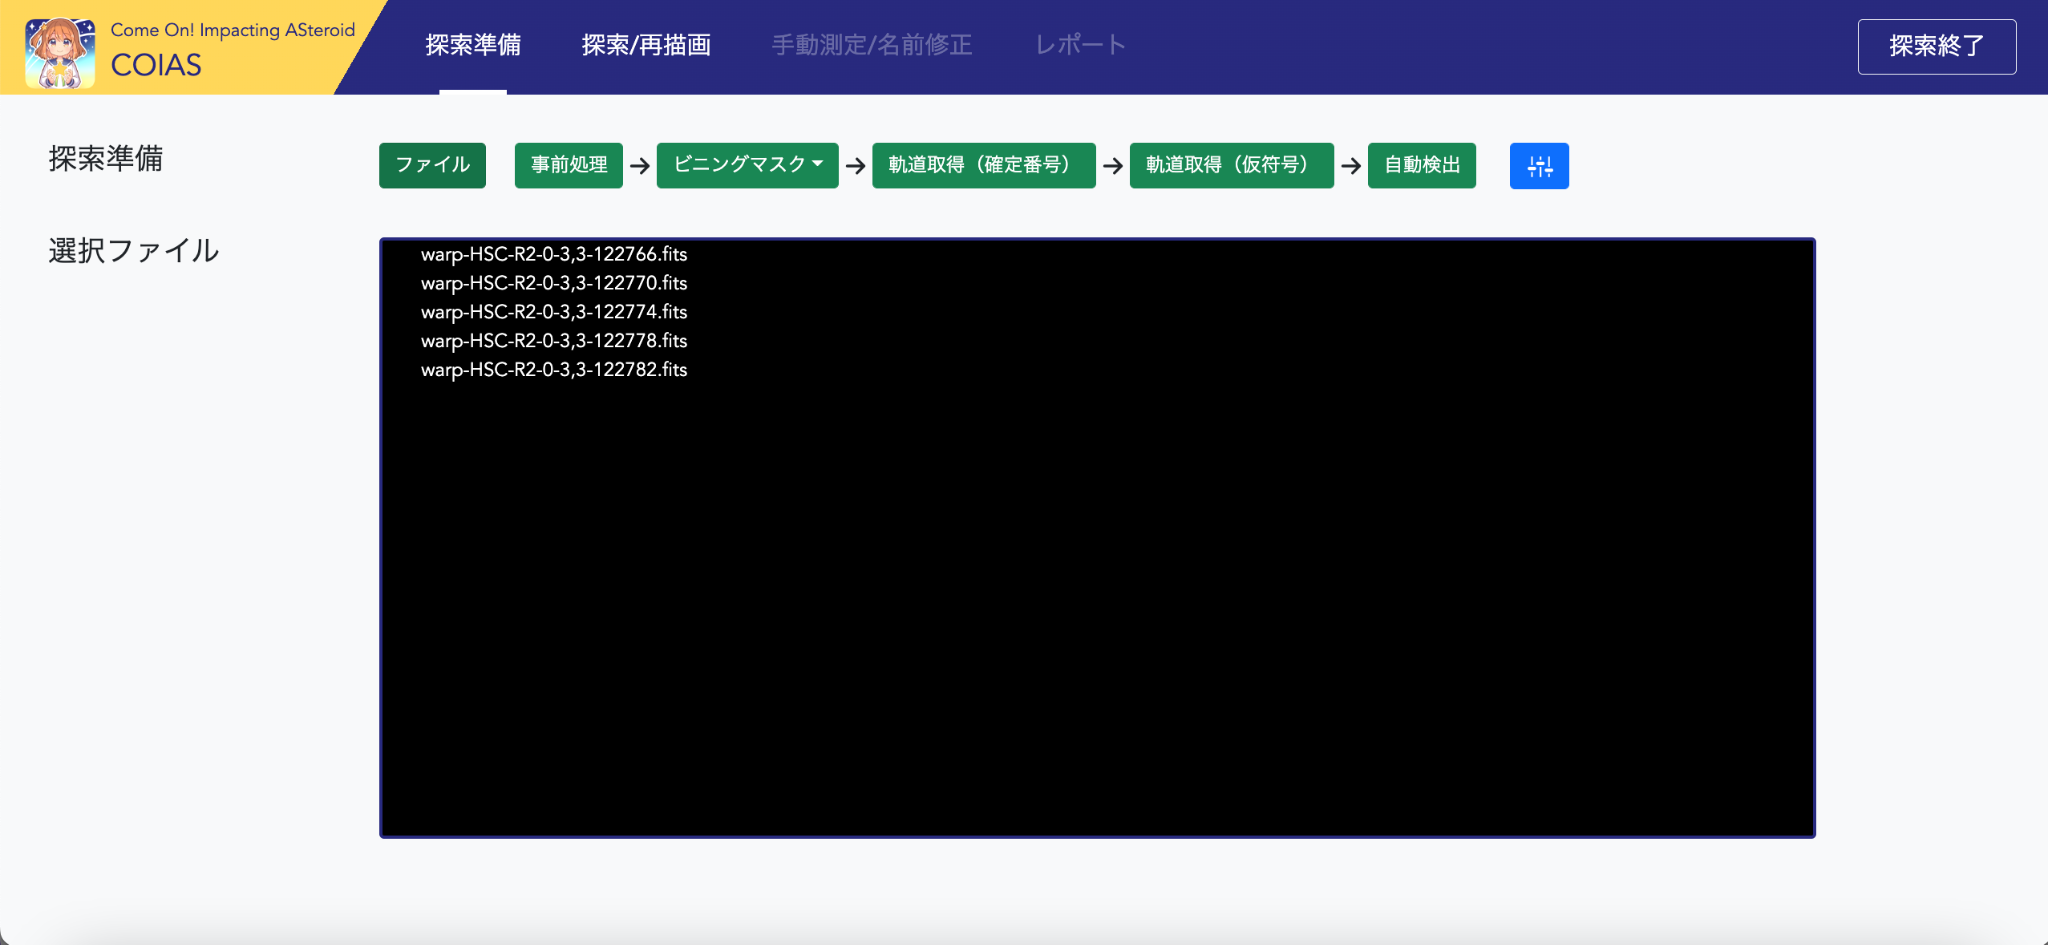Screen dimensions: 2048x945
Task: Go to the レポート tab
Action: [x=1080, y=45]
